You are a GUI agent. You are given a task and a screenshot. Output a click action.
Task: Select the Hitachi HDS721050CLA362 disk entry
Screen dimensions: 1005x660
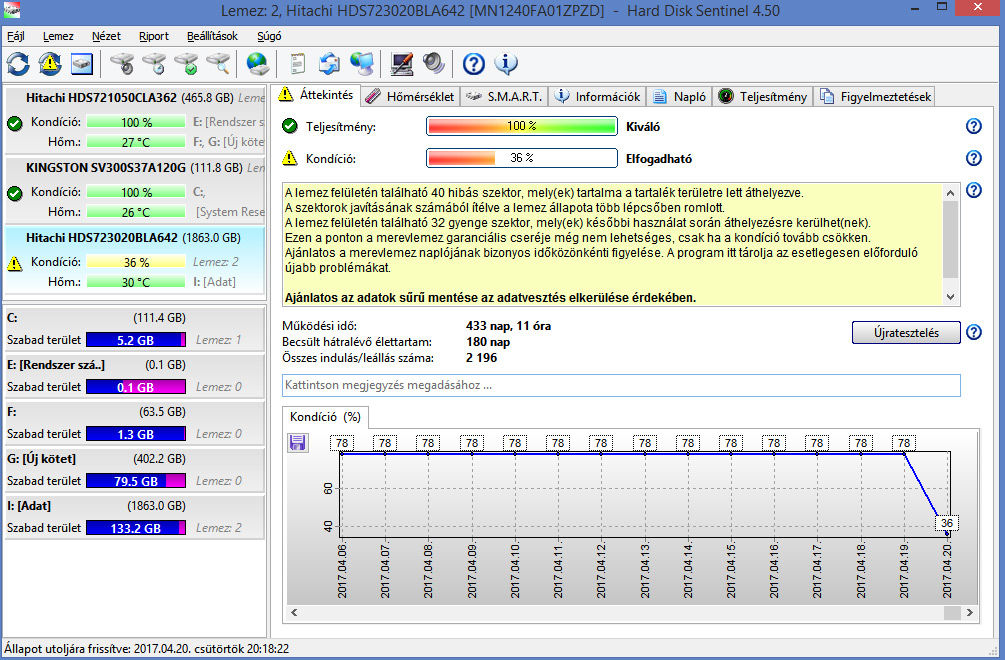pos(135,119)
